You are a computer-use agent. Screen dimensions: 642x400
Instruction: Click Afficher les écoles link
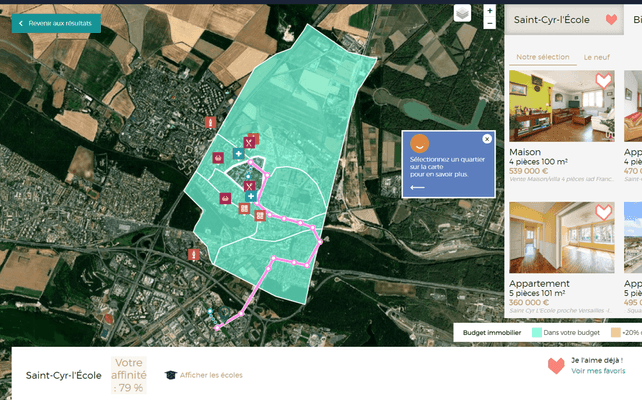211,375
